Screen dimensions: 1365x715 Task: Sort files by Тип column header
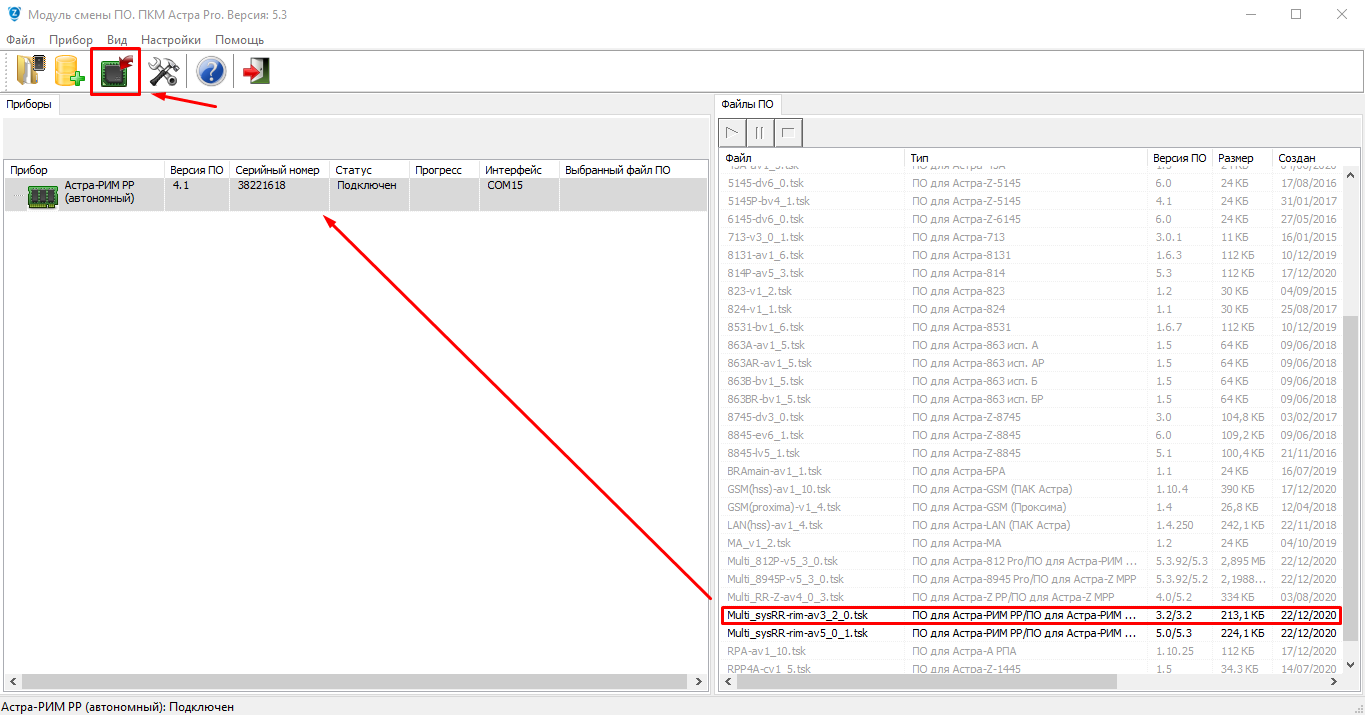1026,158
